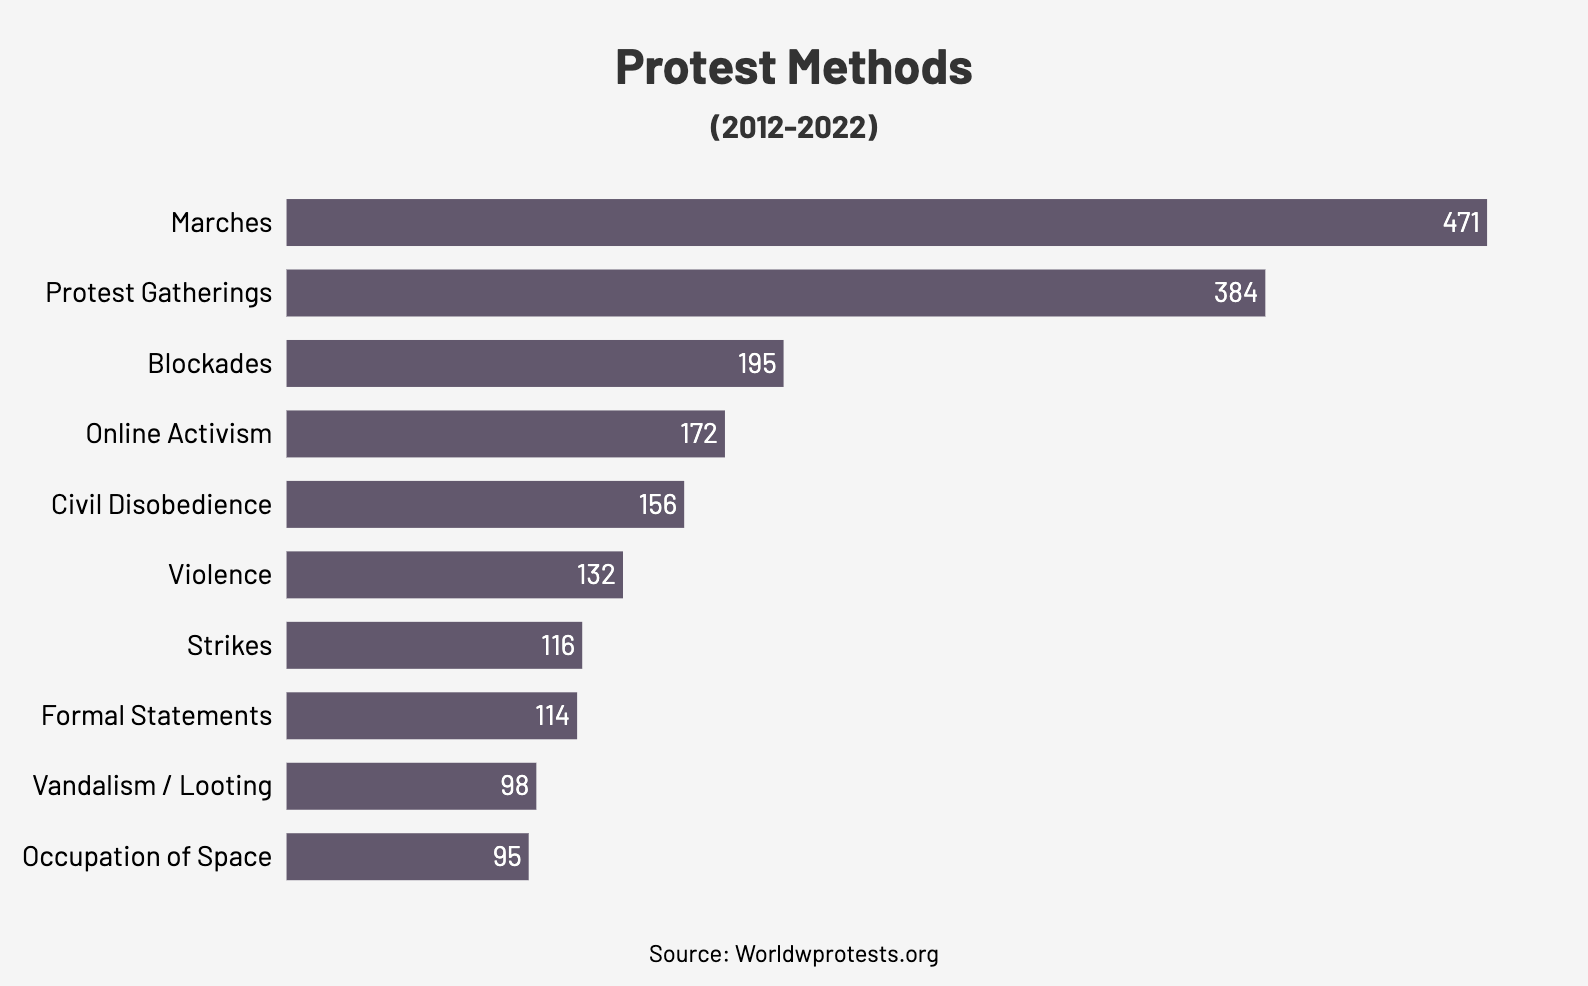Click the Protest Methods chart title
1588x986 pixels.
click(793, 67)
